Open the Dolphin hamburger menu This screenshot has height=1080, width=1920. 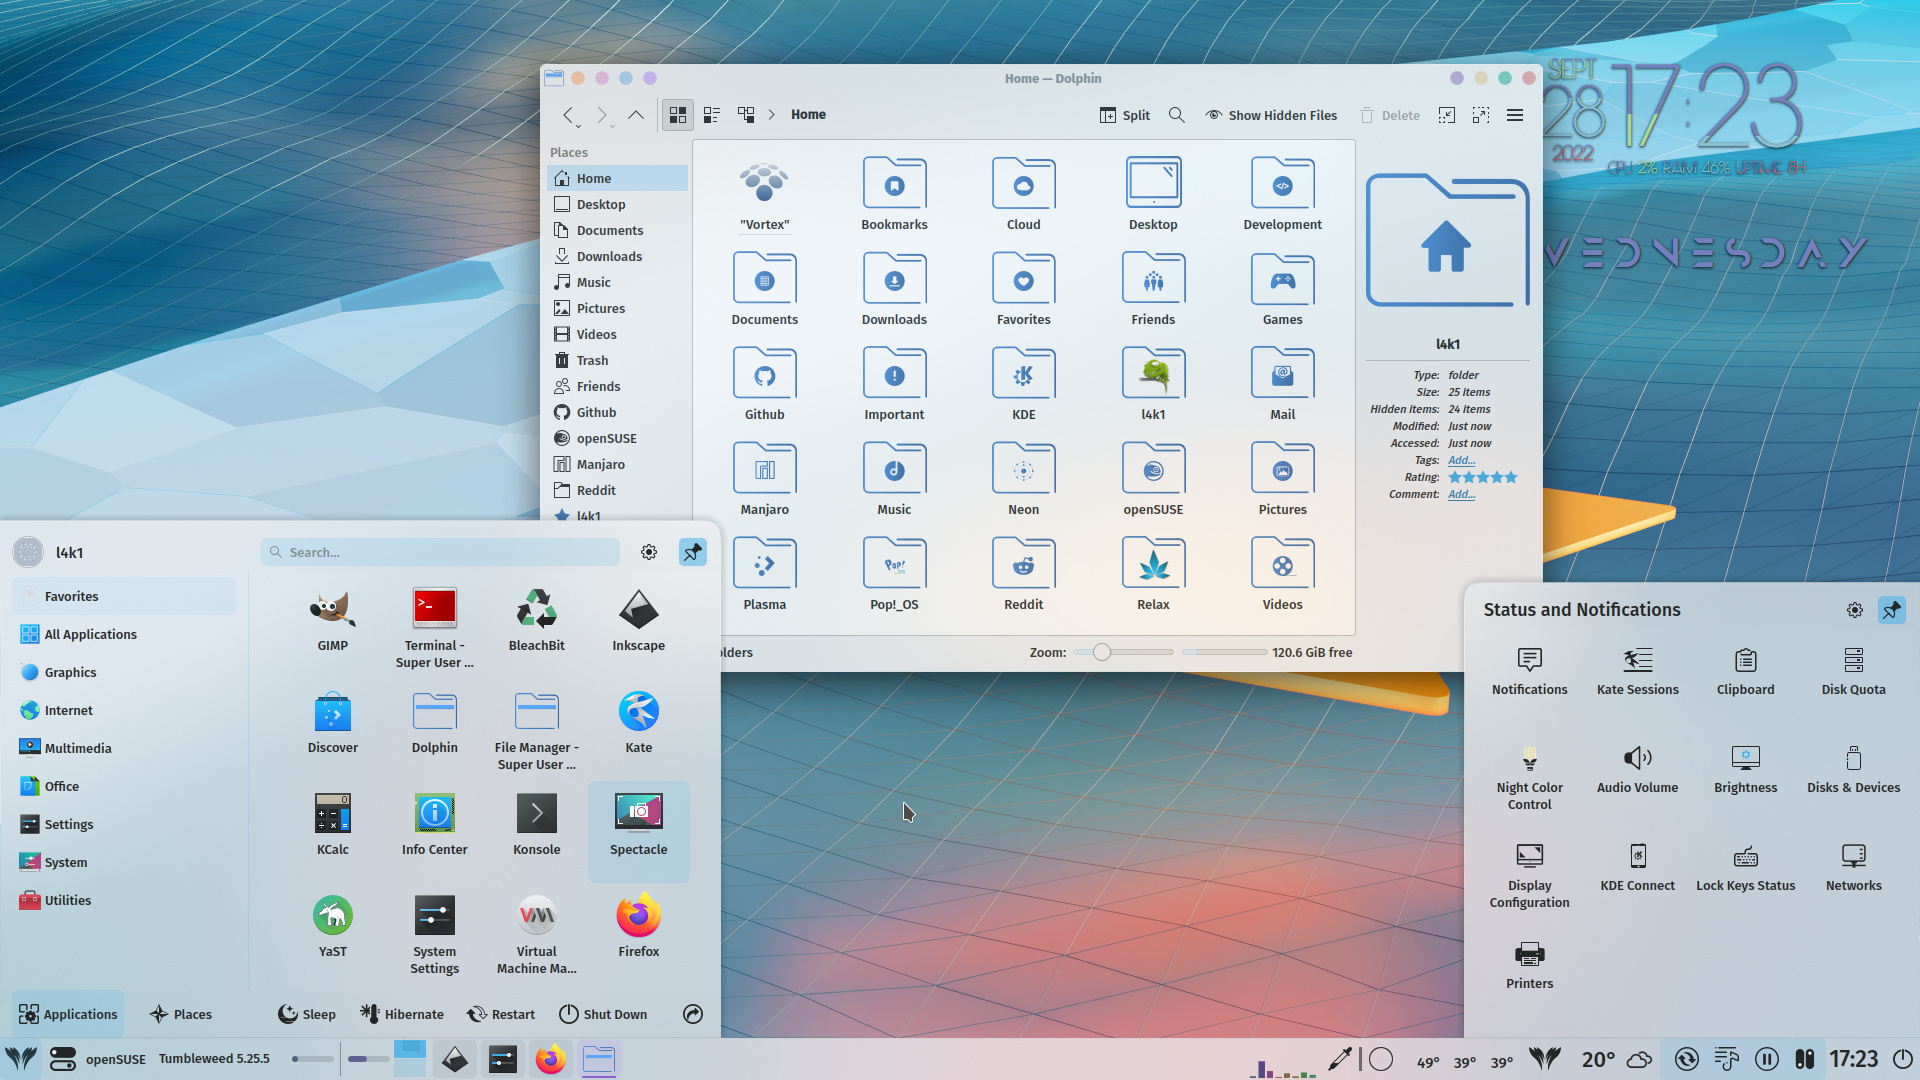pos(1515,115)
